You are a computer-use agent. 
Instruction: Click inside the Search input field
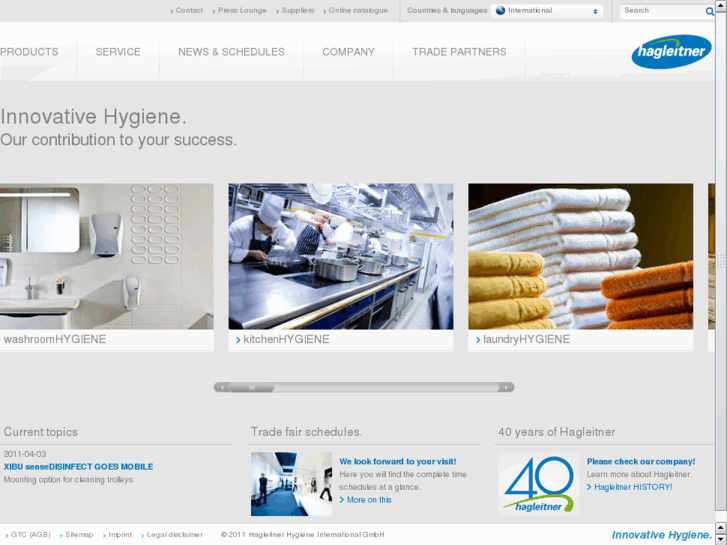point(660,11)
